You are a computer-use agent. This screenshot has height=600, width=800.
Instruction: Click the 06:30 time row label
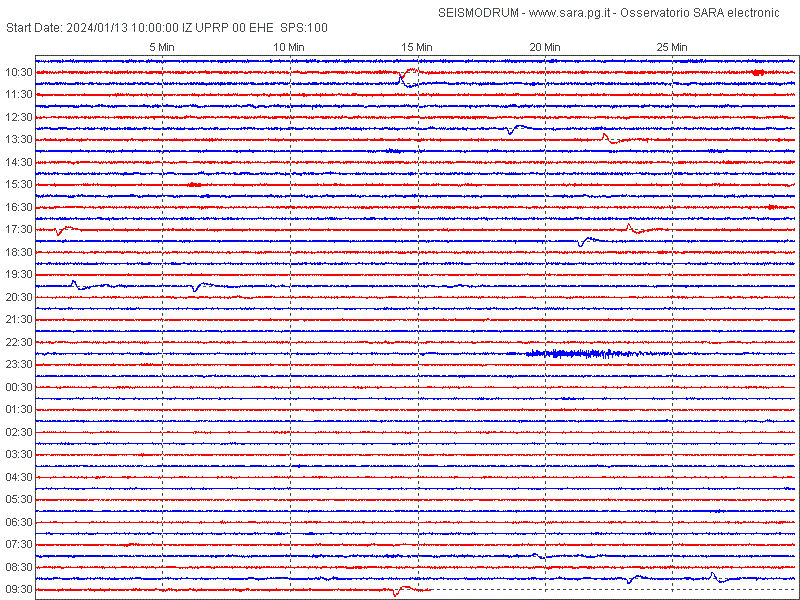(19, 522)
